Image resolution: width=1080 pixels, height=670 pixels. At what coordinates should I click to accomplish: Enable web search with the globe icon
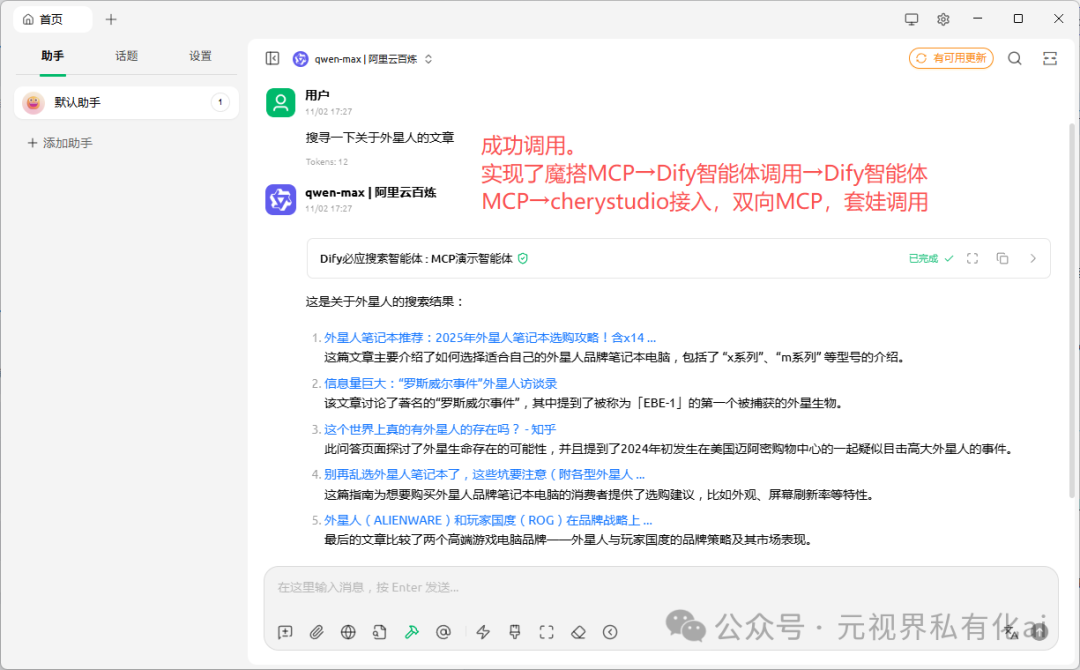pyautogui.click(x=348, y=632)
